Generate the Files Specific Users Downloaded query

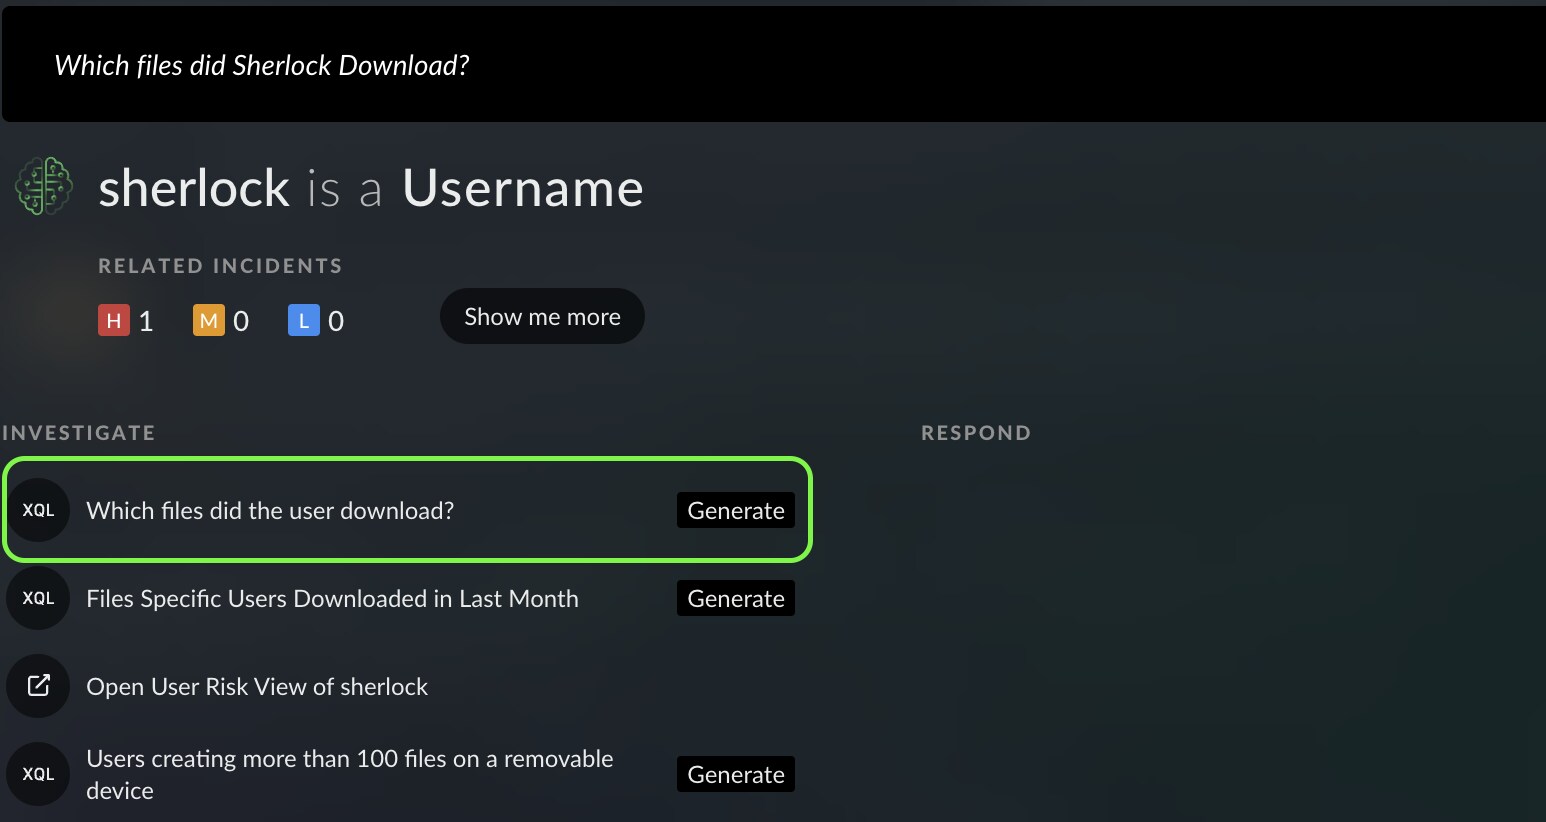click(736, 598)
